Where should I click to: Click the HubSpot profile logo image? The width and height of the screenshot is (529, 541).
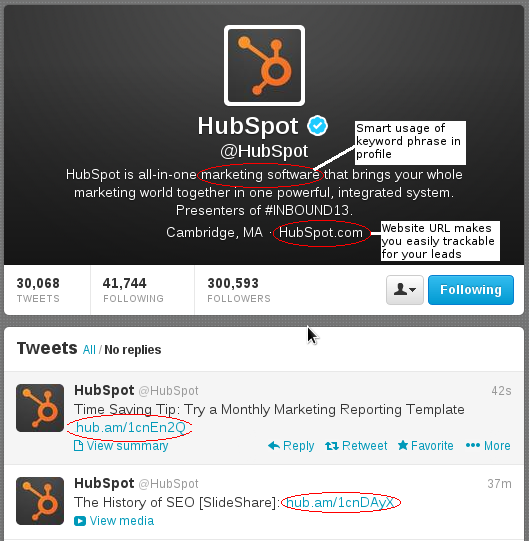(x=264, y=65)
